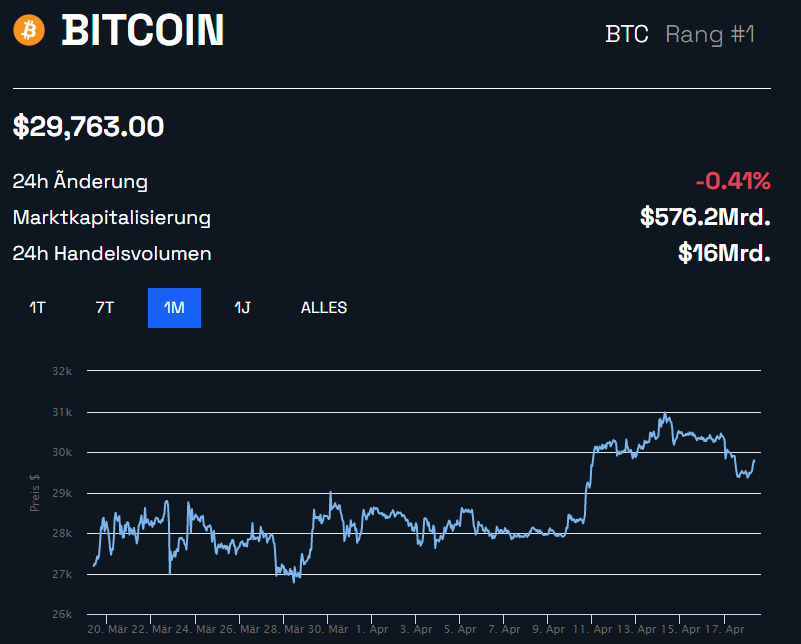Show ALLES historical price range

pyautogui.click(x=323, y=307)
